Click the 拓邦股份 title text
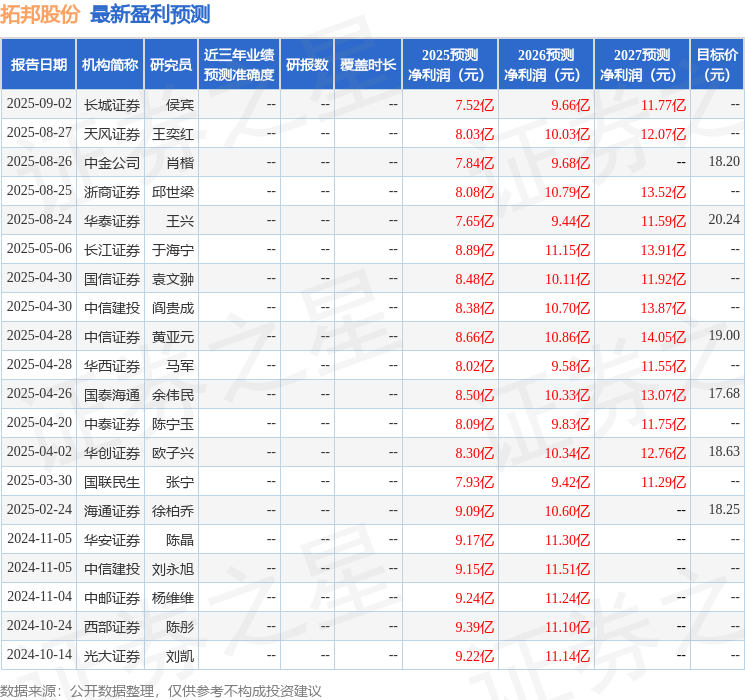 tap(40, 14)
